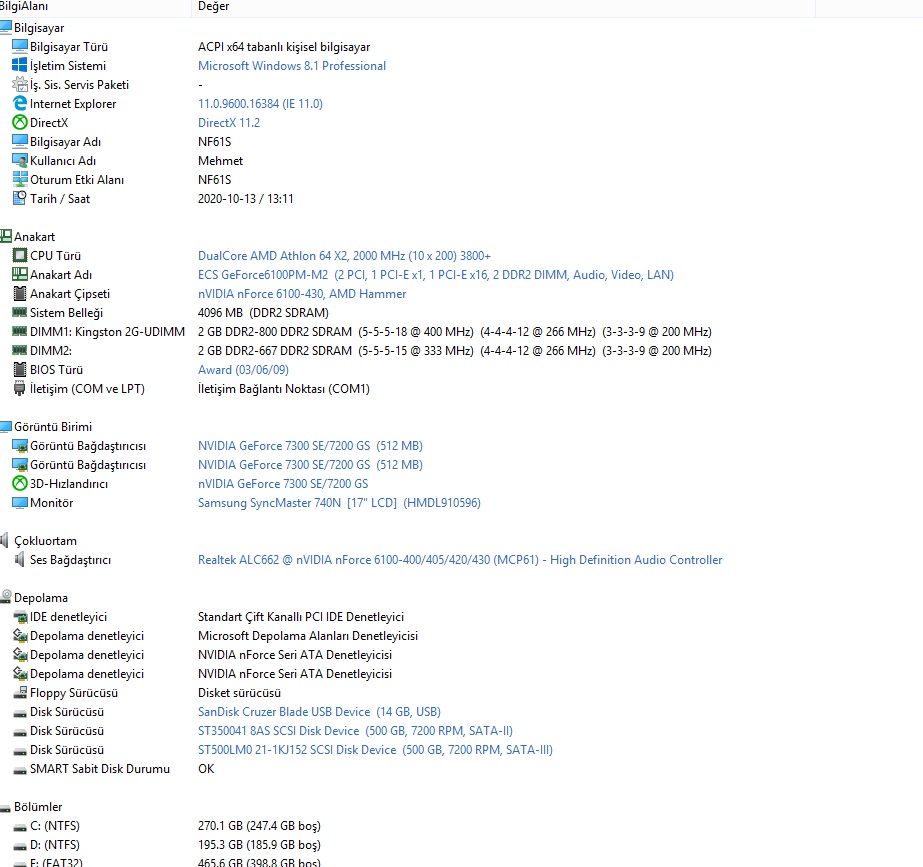Click the SMART Sabit Disk Durumu icon
This screenshot has height=867, width=923.
click(x=20, y=769)
